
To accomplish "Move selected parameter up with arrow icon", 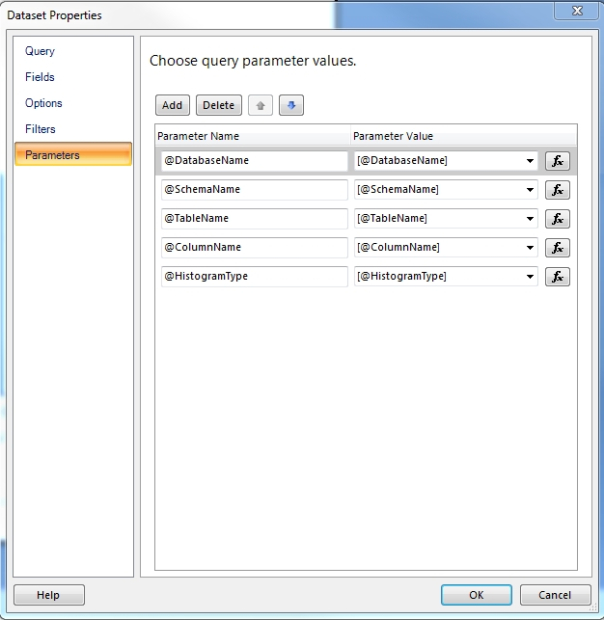I will [260, 105].
